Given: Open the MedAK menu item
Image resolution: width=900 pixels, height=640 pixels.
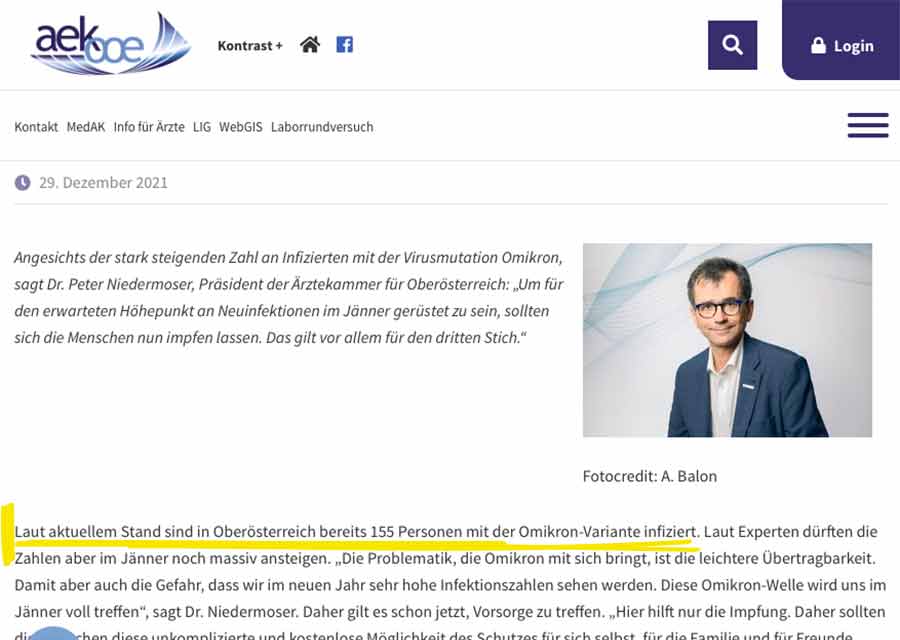Looking at the screenshot, I should point(86,127).
